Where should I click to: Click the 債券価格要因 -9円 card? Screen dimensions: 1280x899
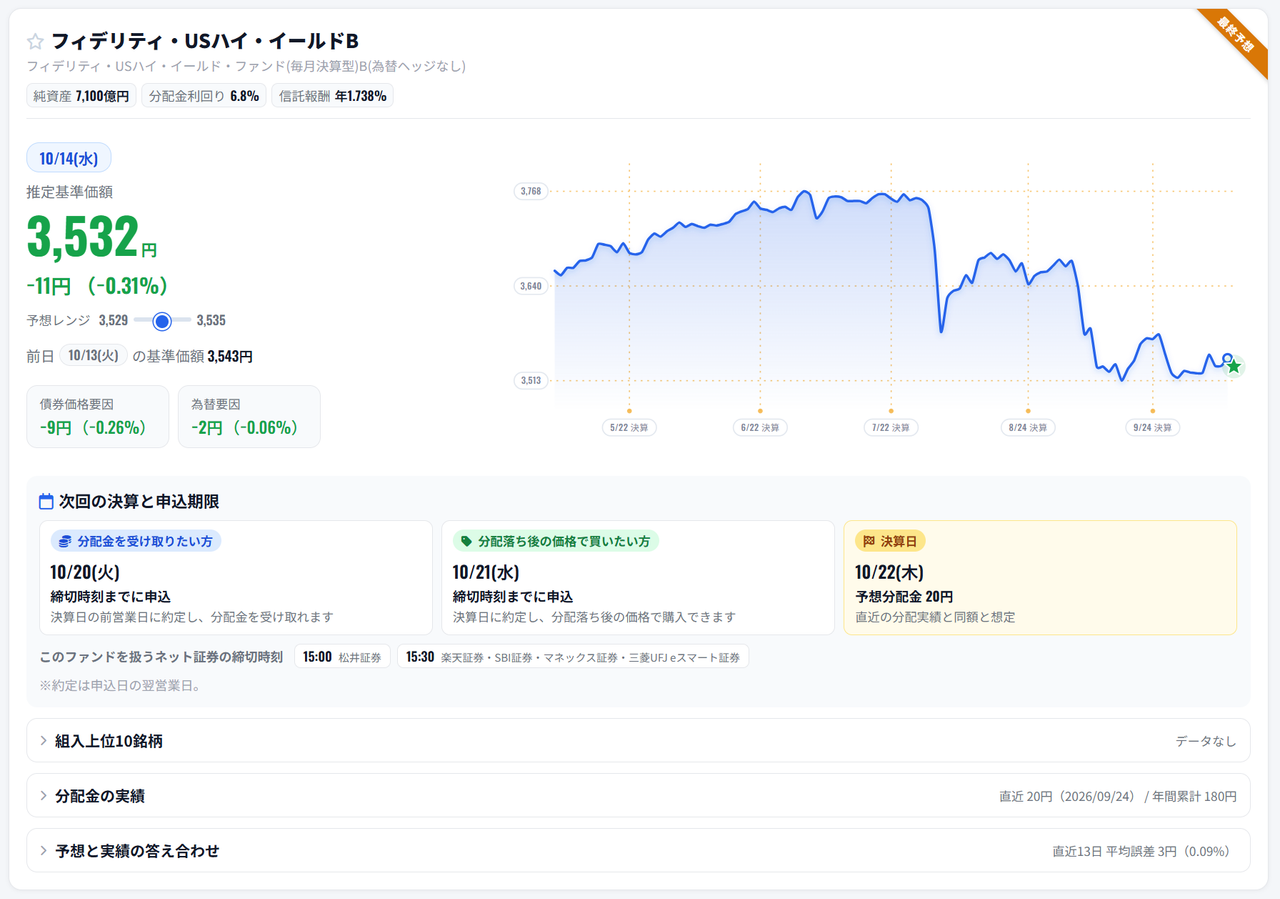coord(98,417)
